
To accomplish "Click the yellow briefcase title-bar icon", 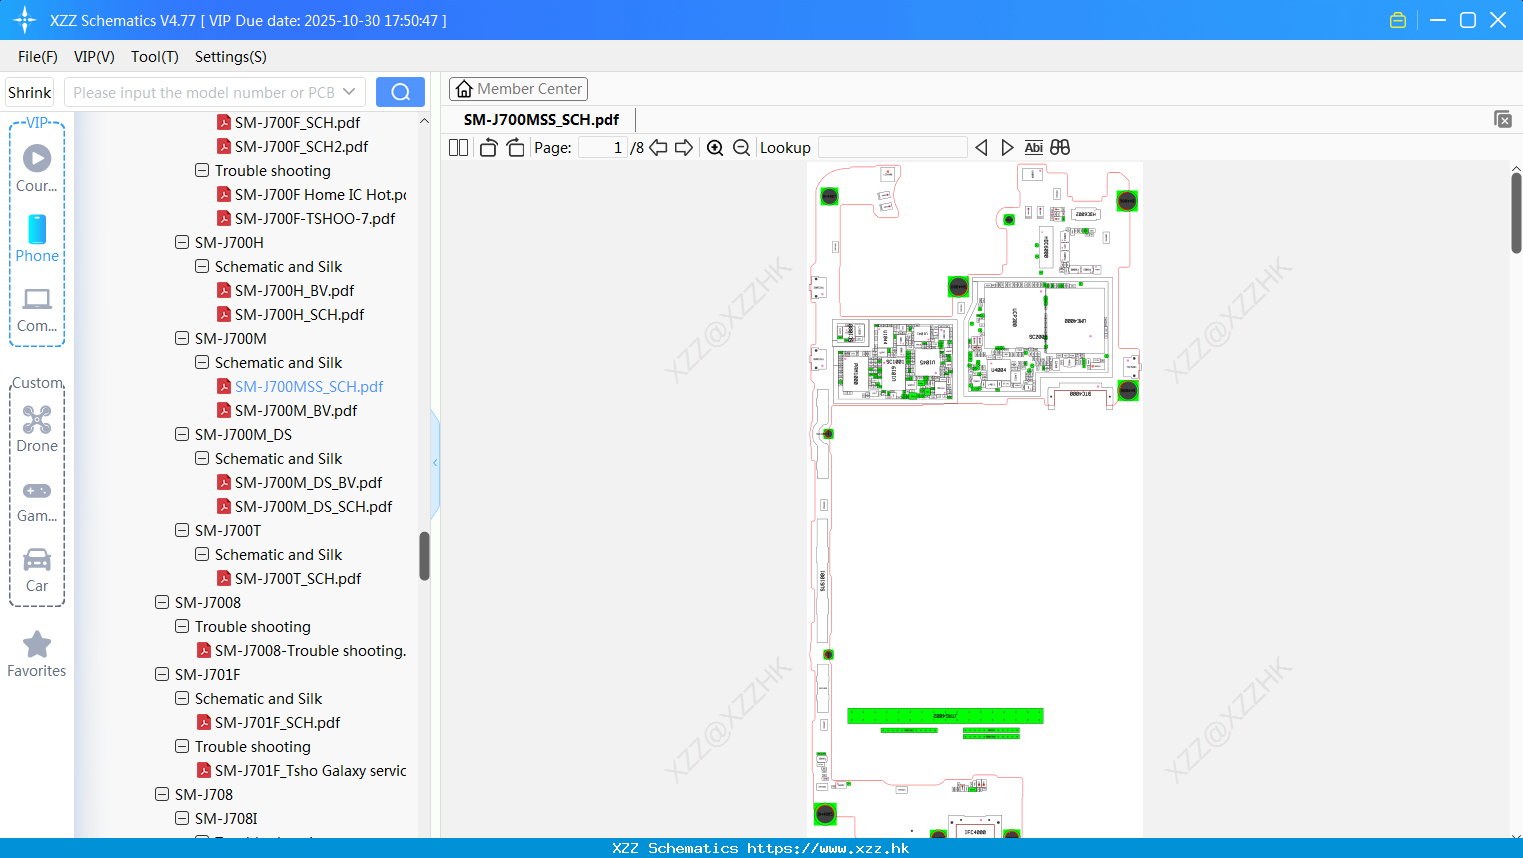I will pos(1398,20).
